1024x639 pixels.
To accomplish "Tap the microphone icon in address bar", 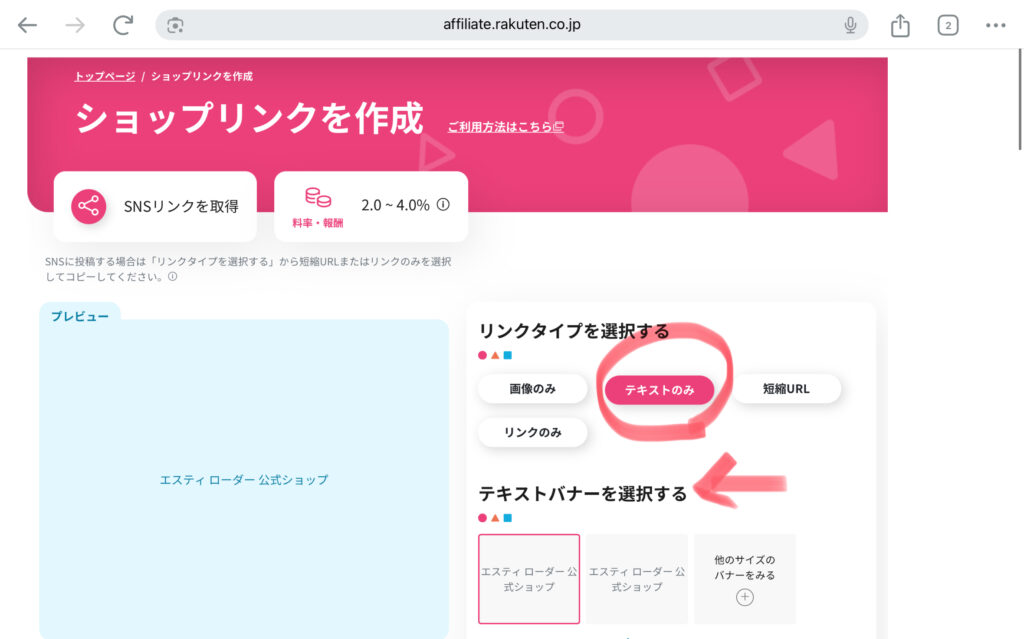I will coord(850,25).
